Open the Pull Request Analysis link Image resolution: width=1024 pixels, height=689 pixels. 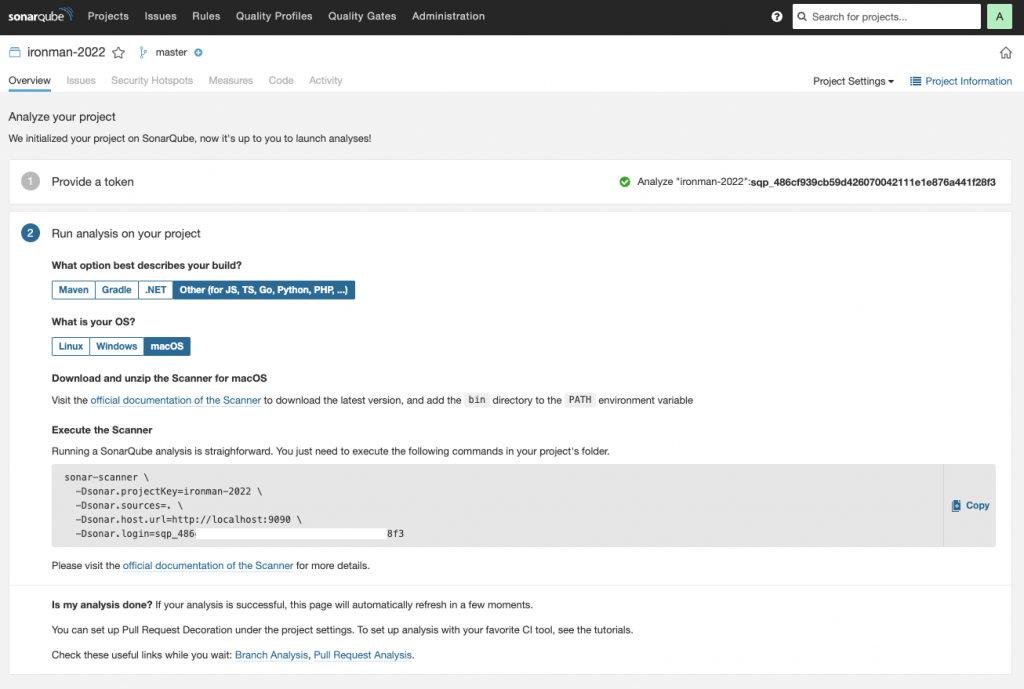(362, 655)
